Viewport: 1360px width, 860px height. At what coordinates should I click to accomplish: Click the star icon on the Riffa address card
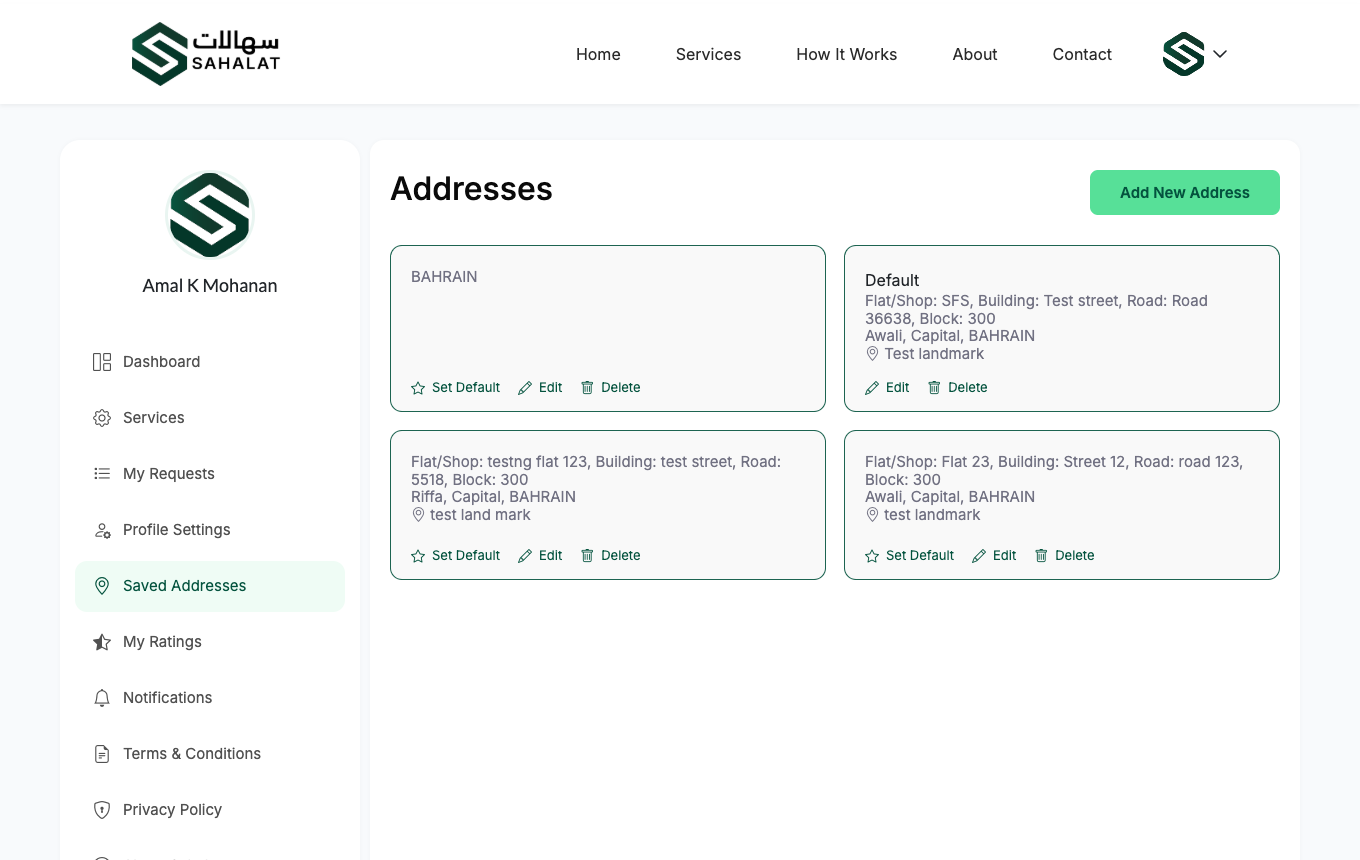pos(418,556)
